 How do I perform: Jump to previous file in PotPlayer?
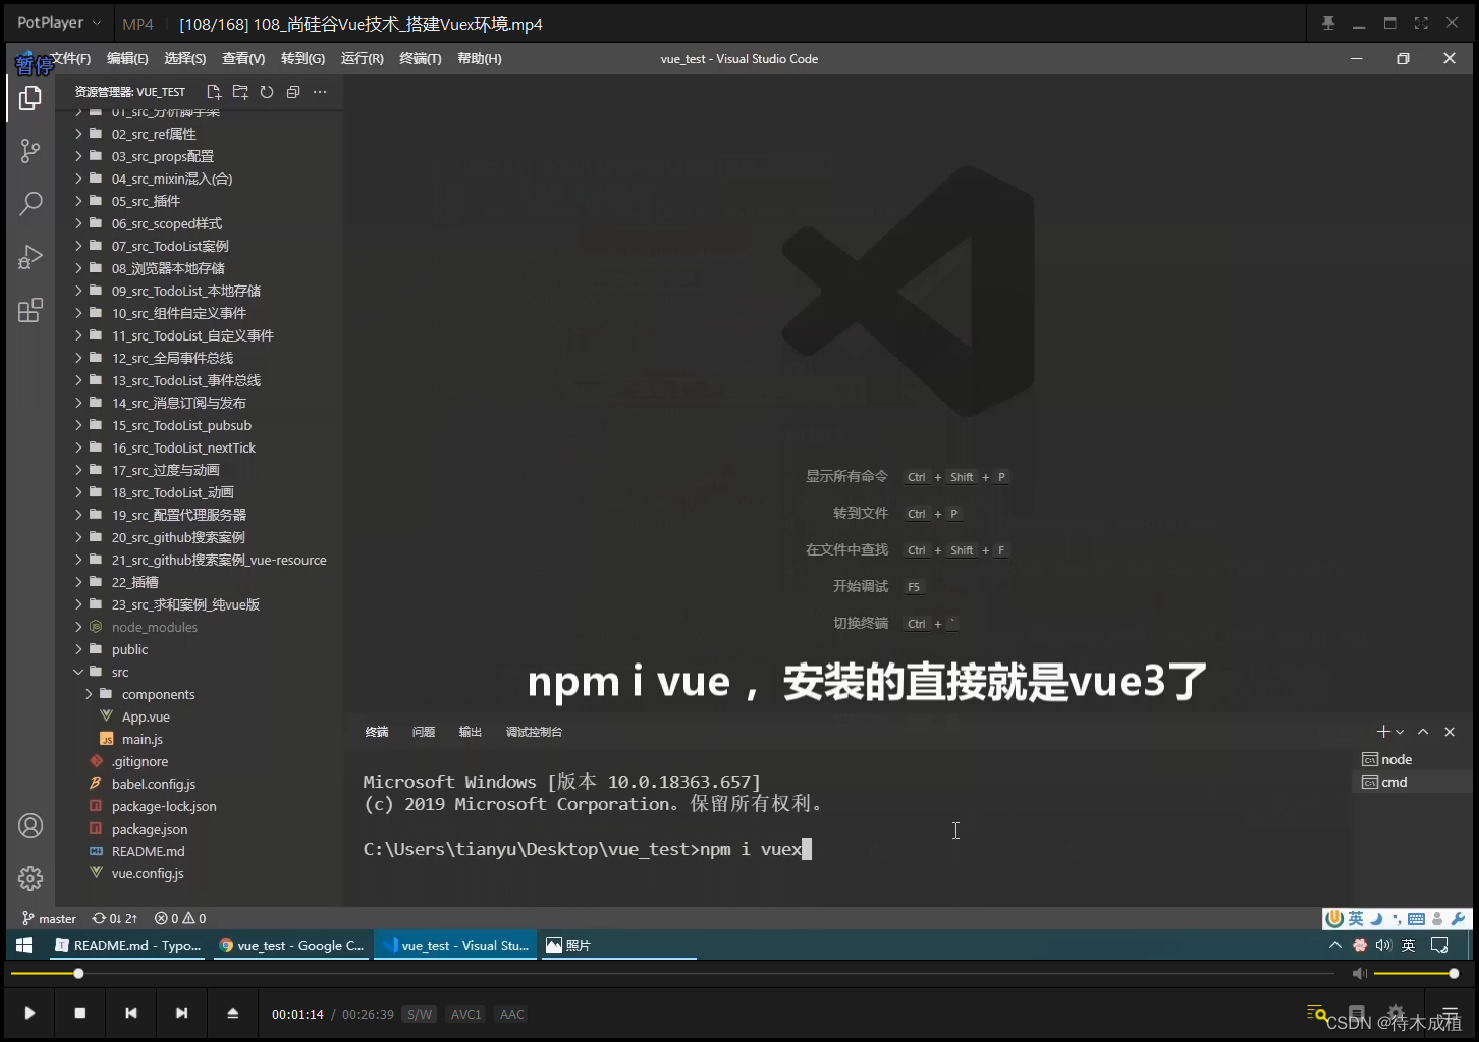coord(131,1013)
